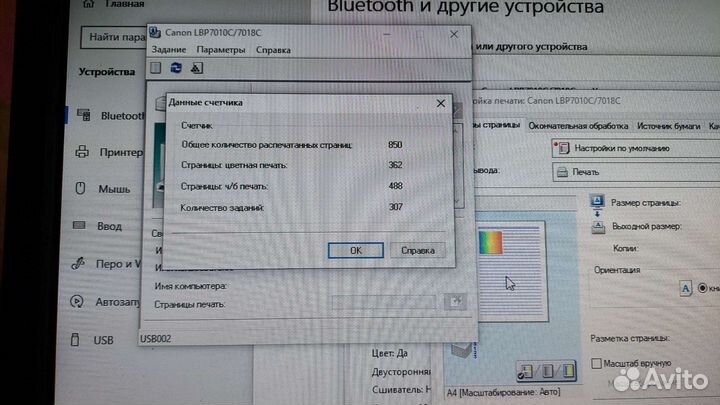Click the left icon beneath the page preview
This screenshot has width=720, height=405.
pos(525,371)
